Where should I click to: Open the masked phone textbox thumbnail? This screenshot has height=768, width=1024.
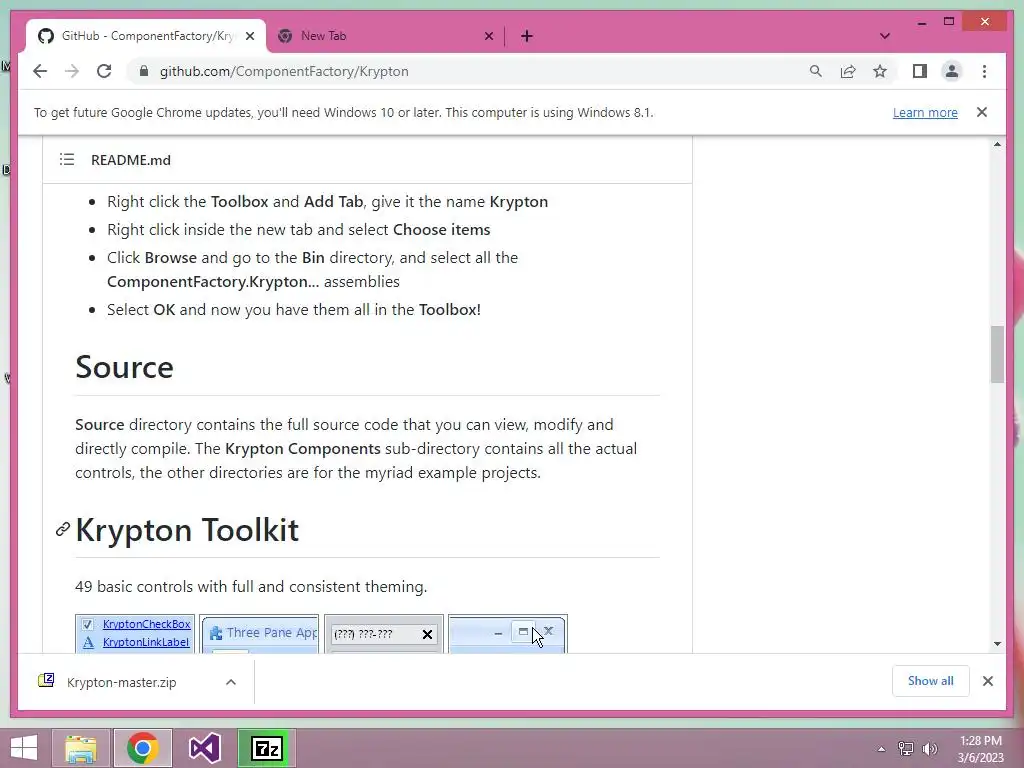(x=384, y=633)
